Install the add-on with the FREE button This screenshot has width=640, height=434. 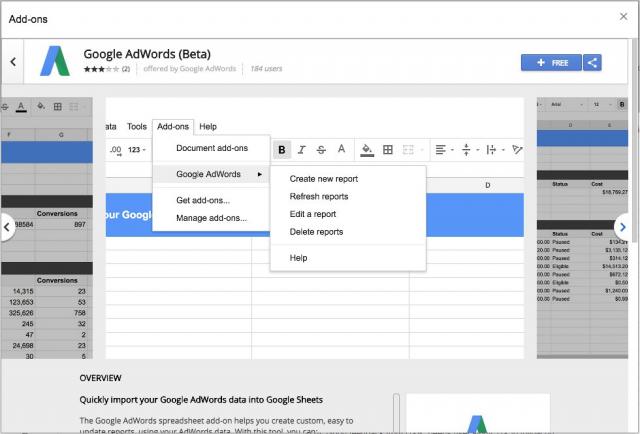click(x=551, y=63)
